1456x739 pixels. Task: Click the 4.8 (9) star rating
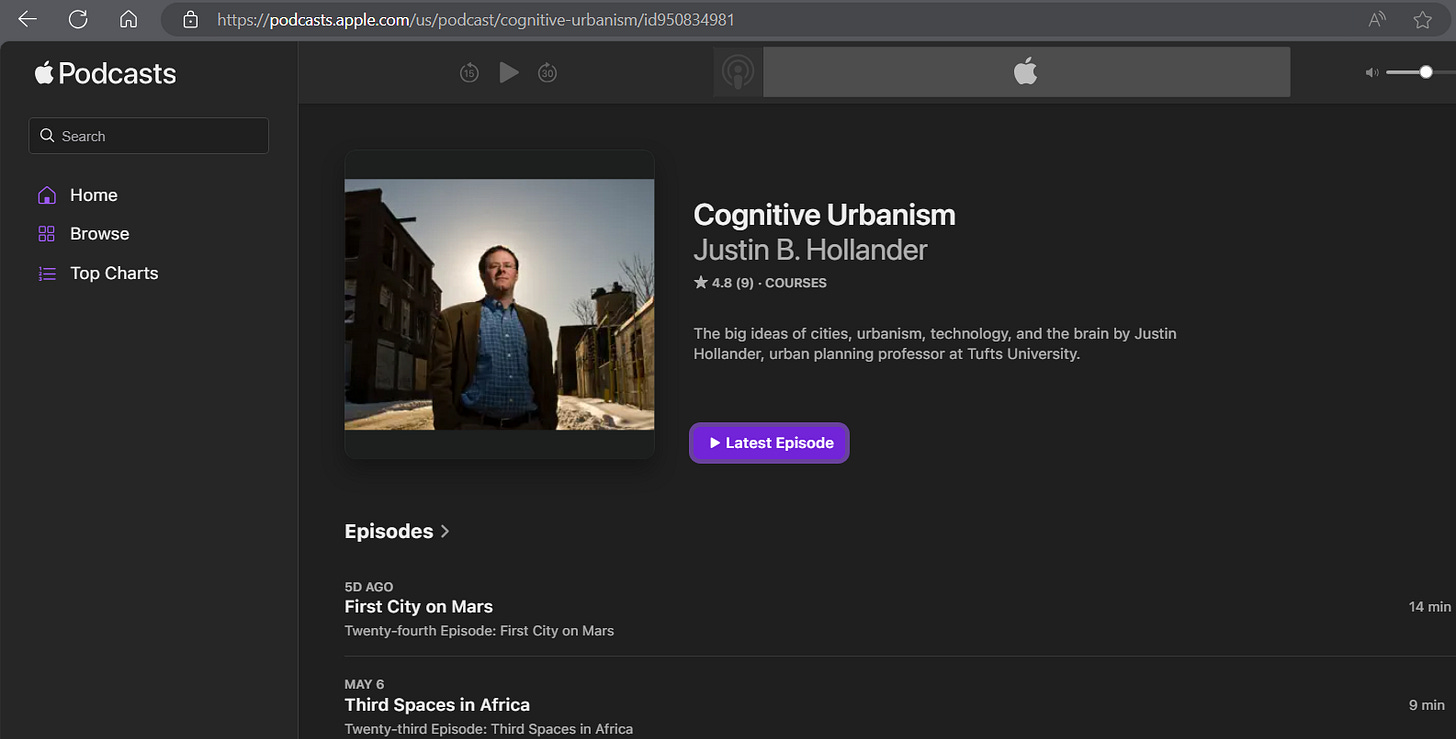(724, 283)
